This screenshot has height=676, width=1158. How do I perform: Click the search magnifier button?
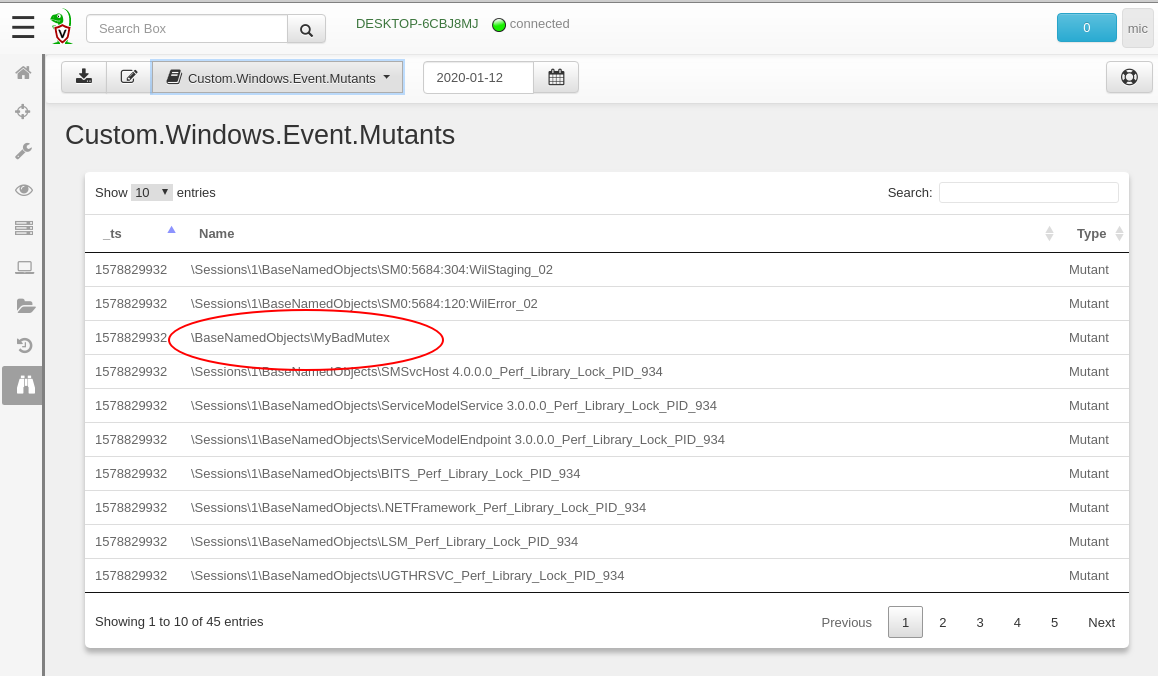[x=306, y=29]
